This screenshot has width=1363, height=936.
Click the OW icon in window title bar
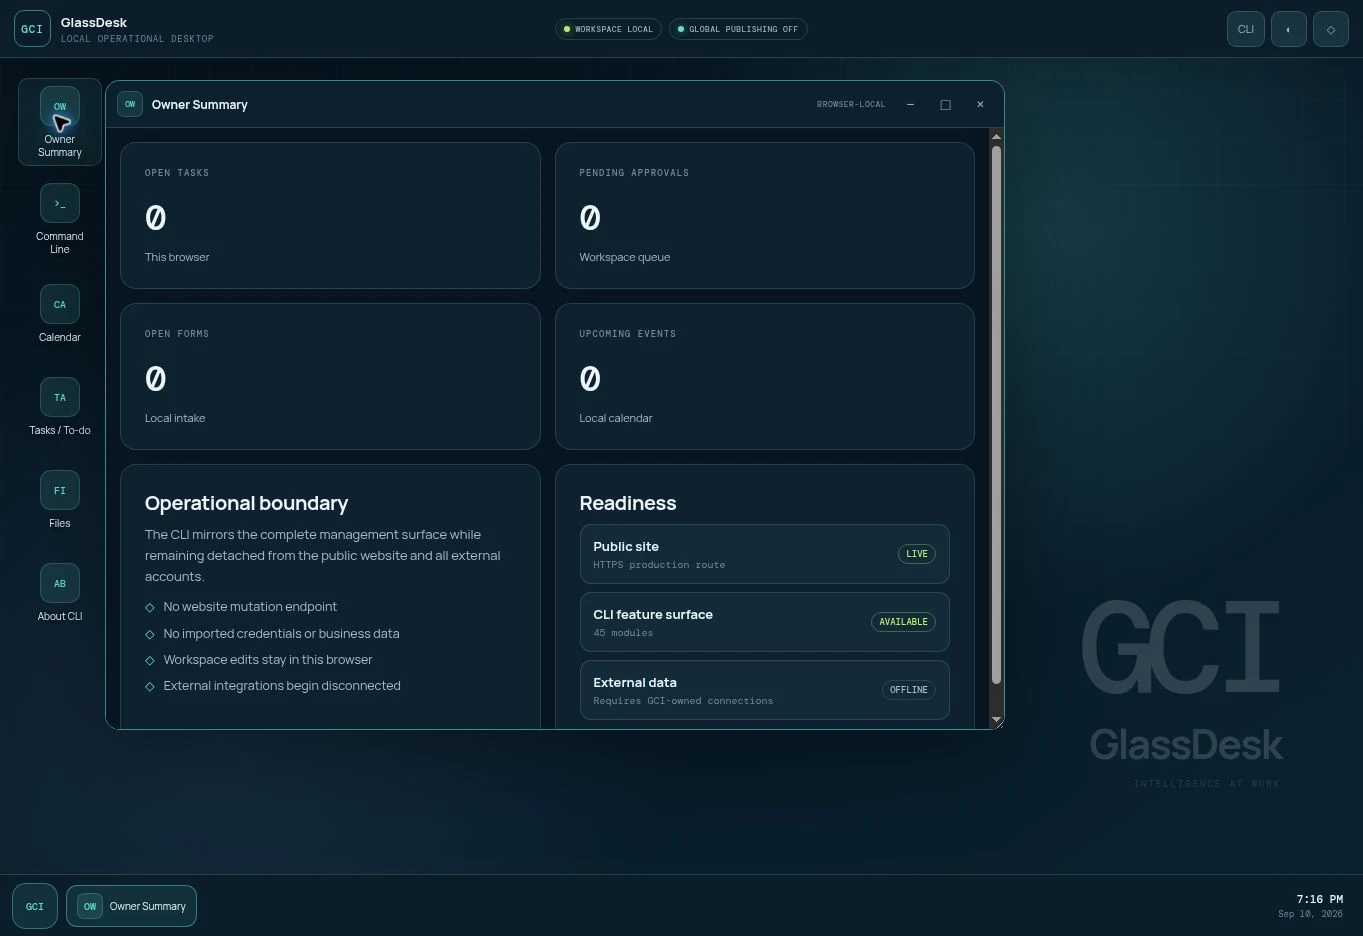[130, 104]
